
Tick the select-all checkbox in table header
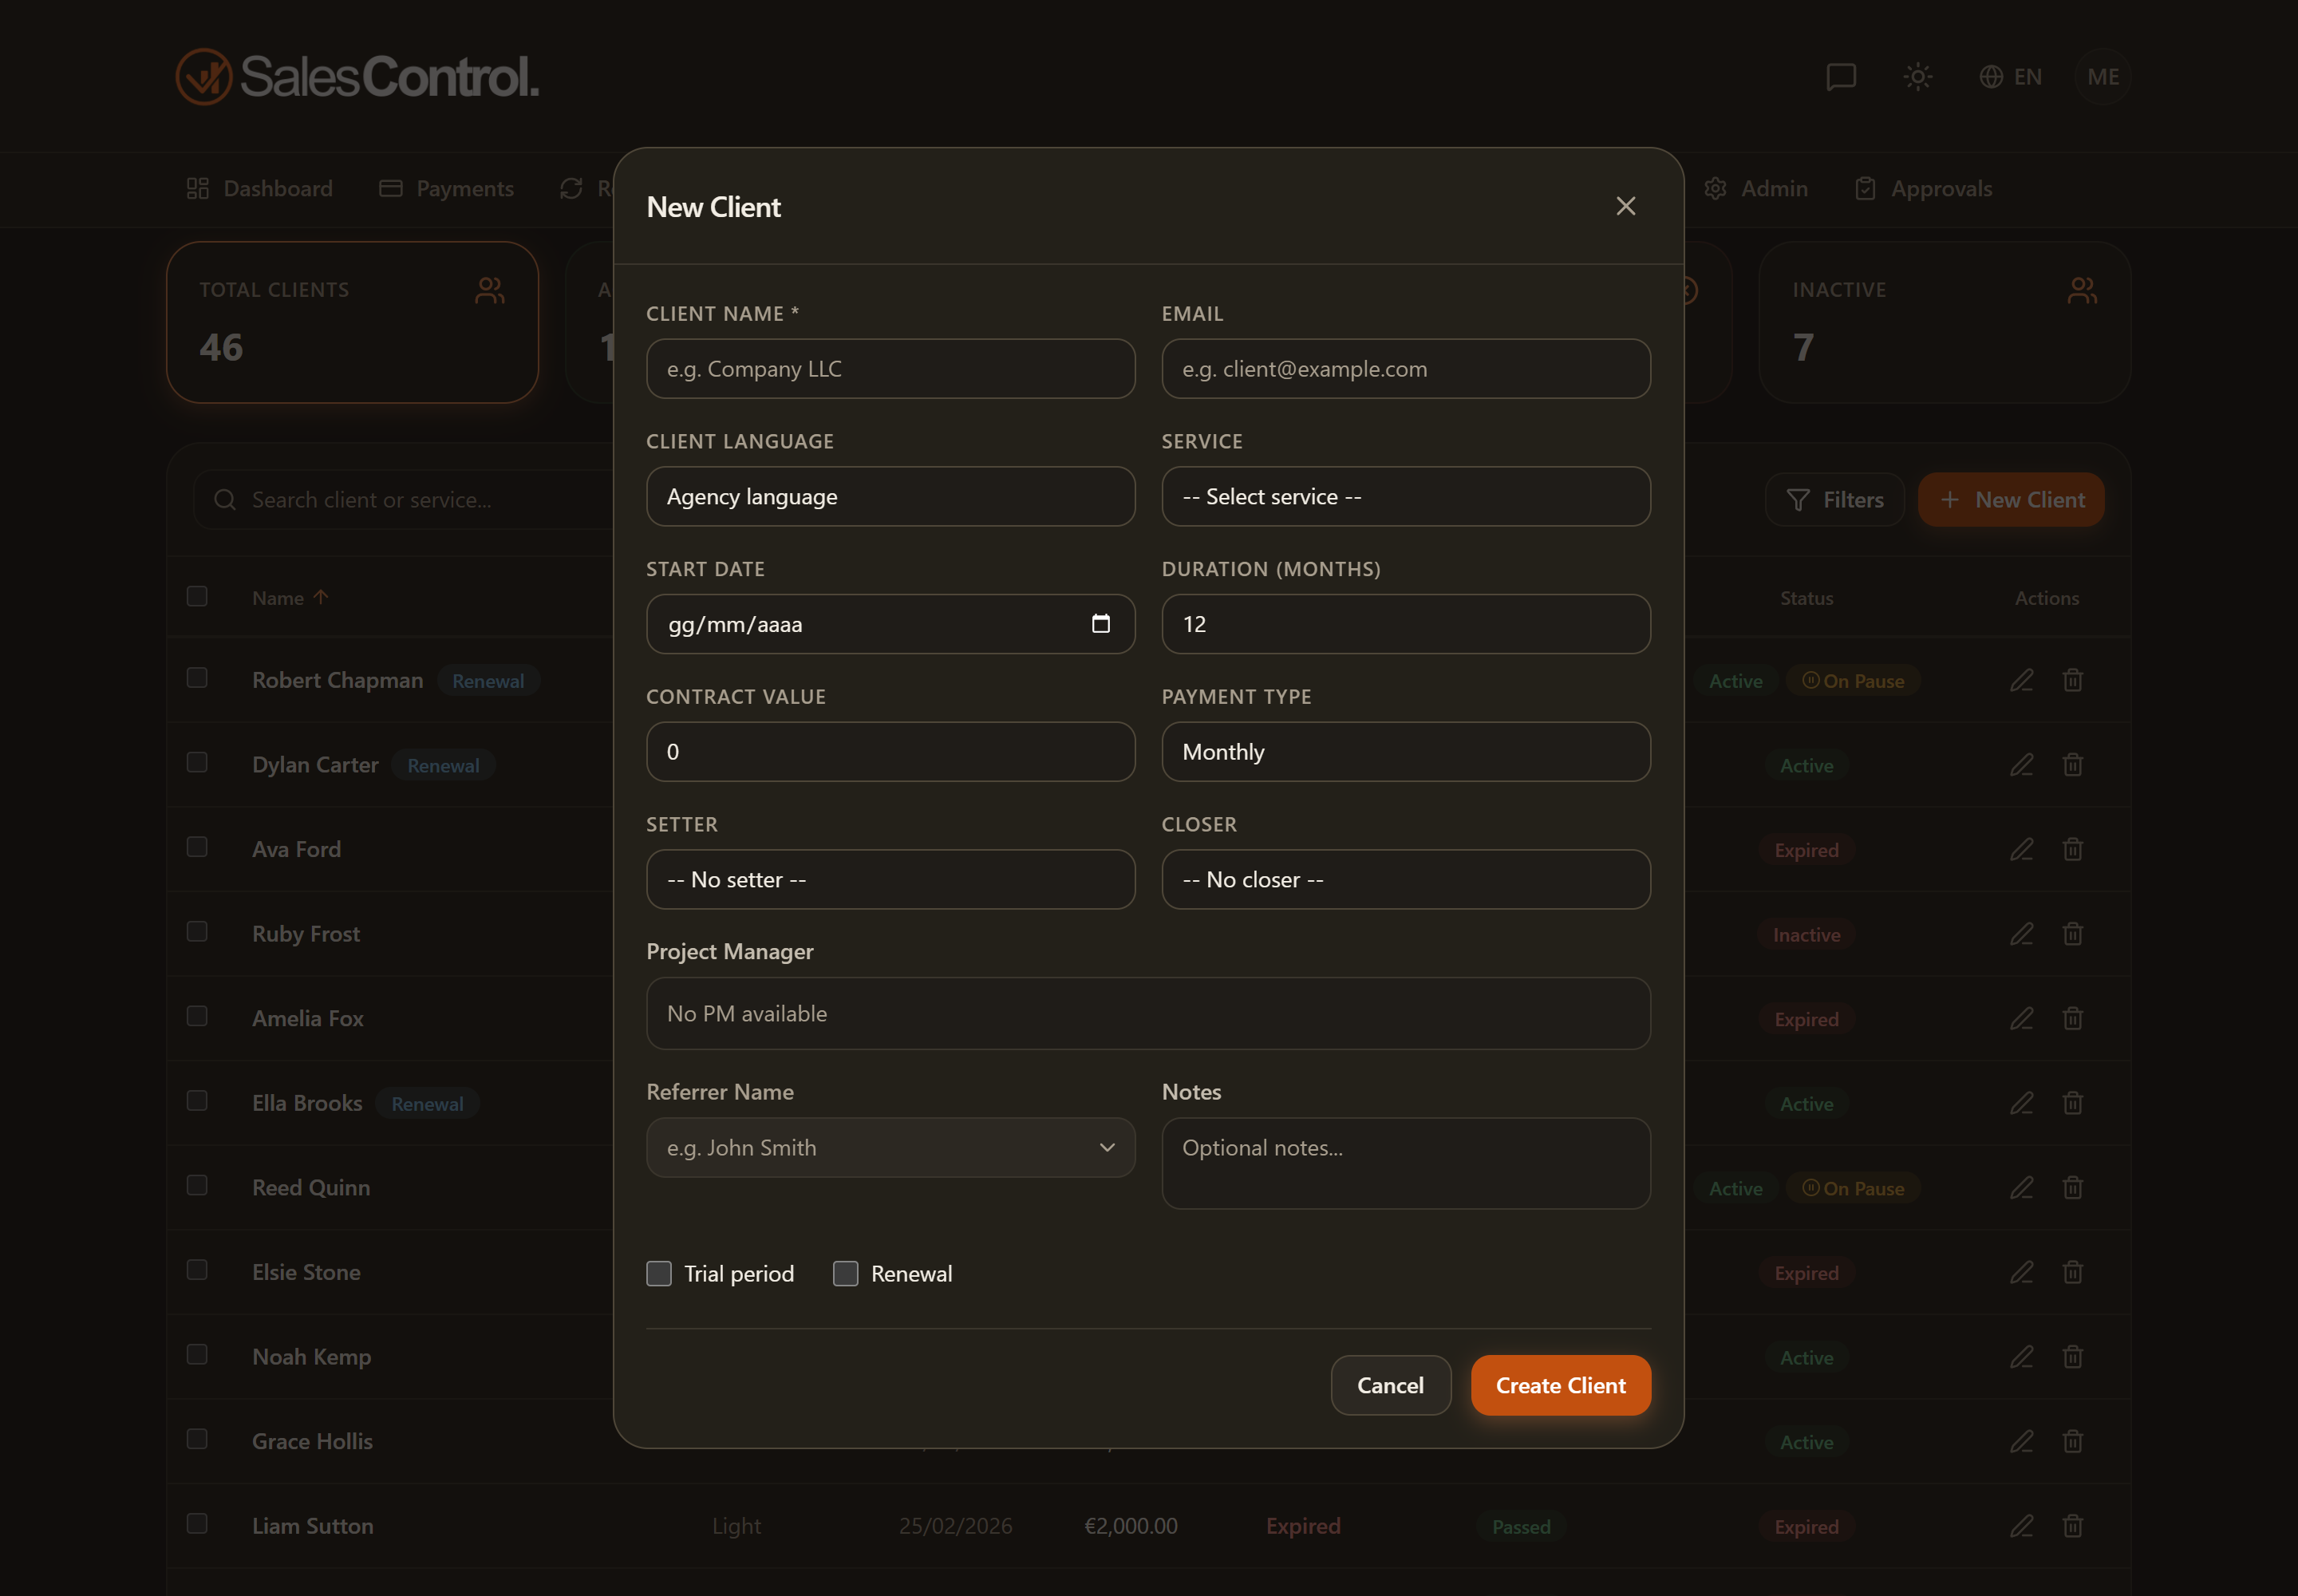click(197, 596)
